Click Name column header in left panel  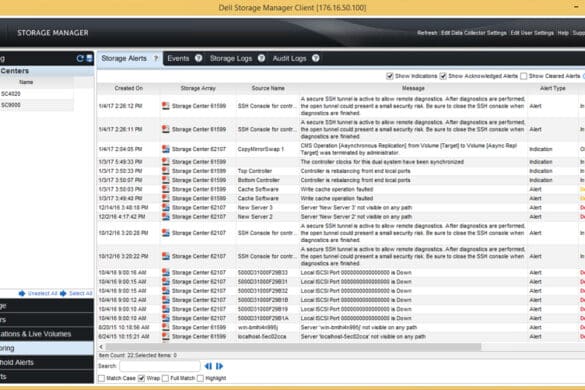point(26,82)
